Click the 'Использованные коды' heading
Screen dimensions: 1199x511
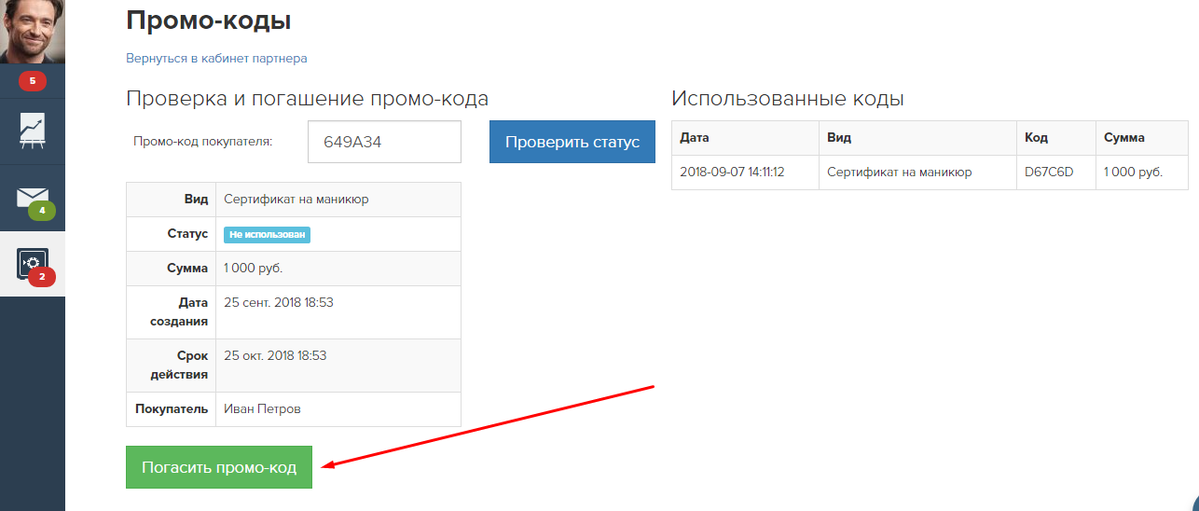pyautogui.click(x=788, y=99)
